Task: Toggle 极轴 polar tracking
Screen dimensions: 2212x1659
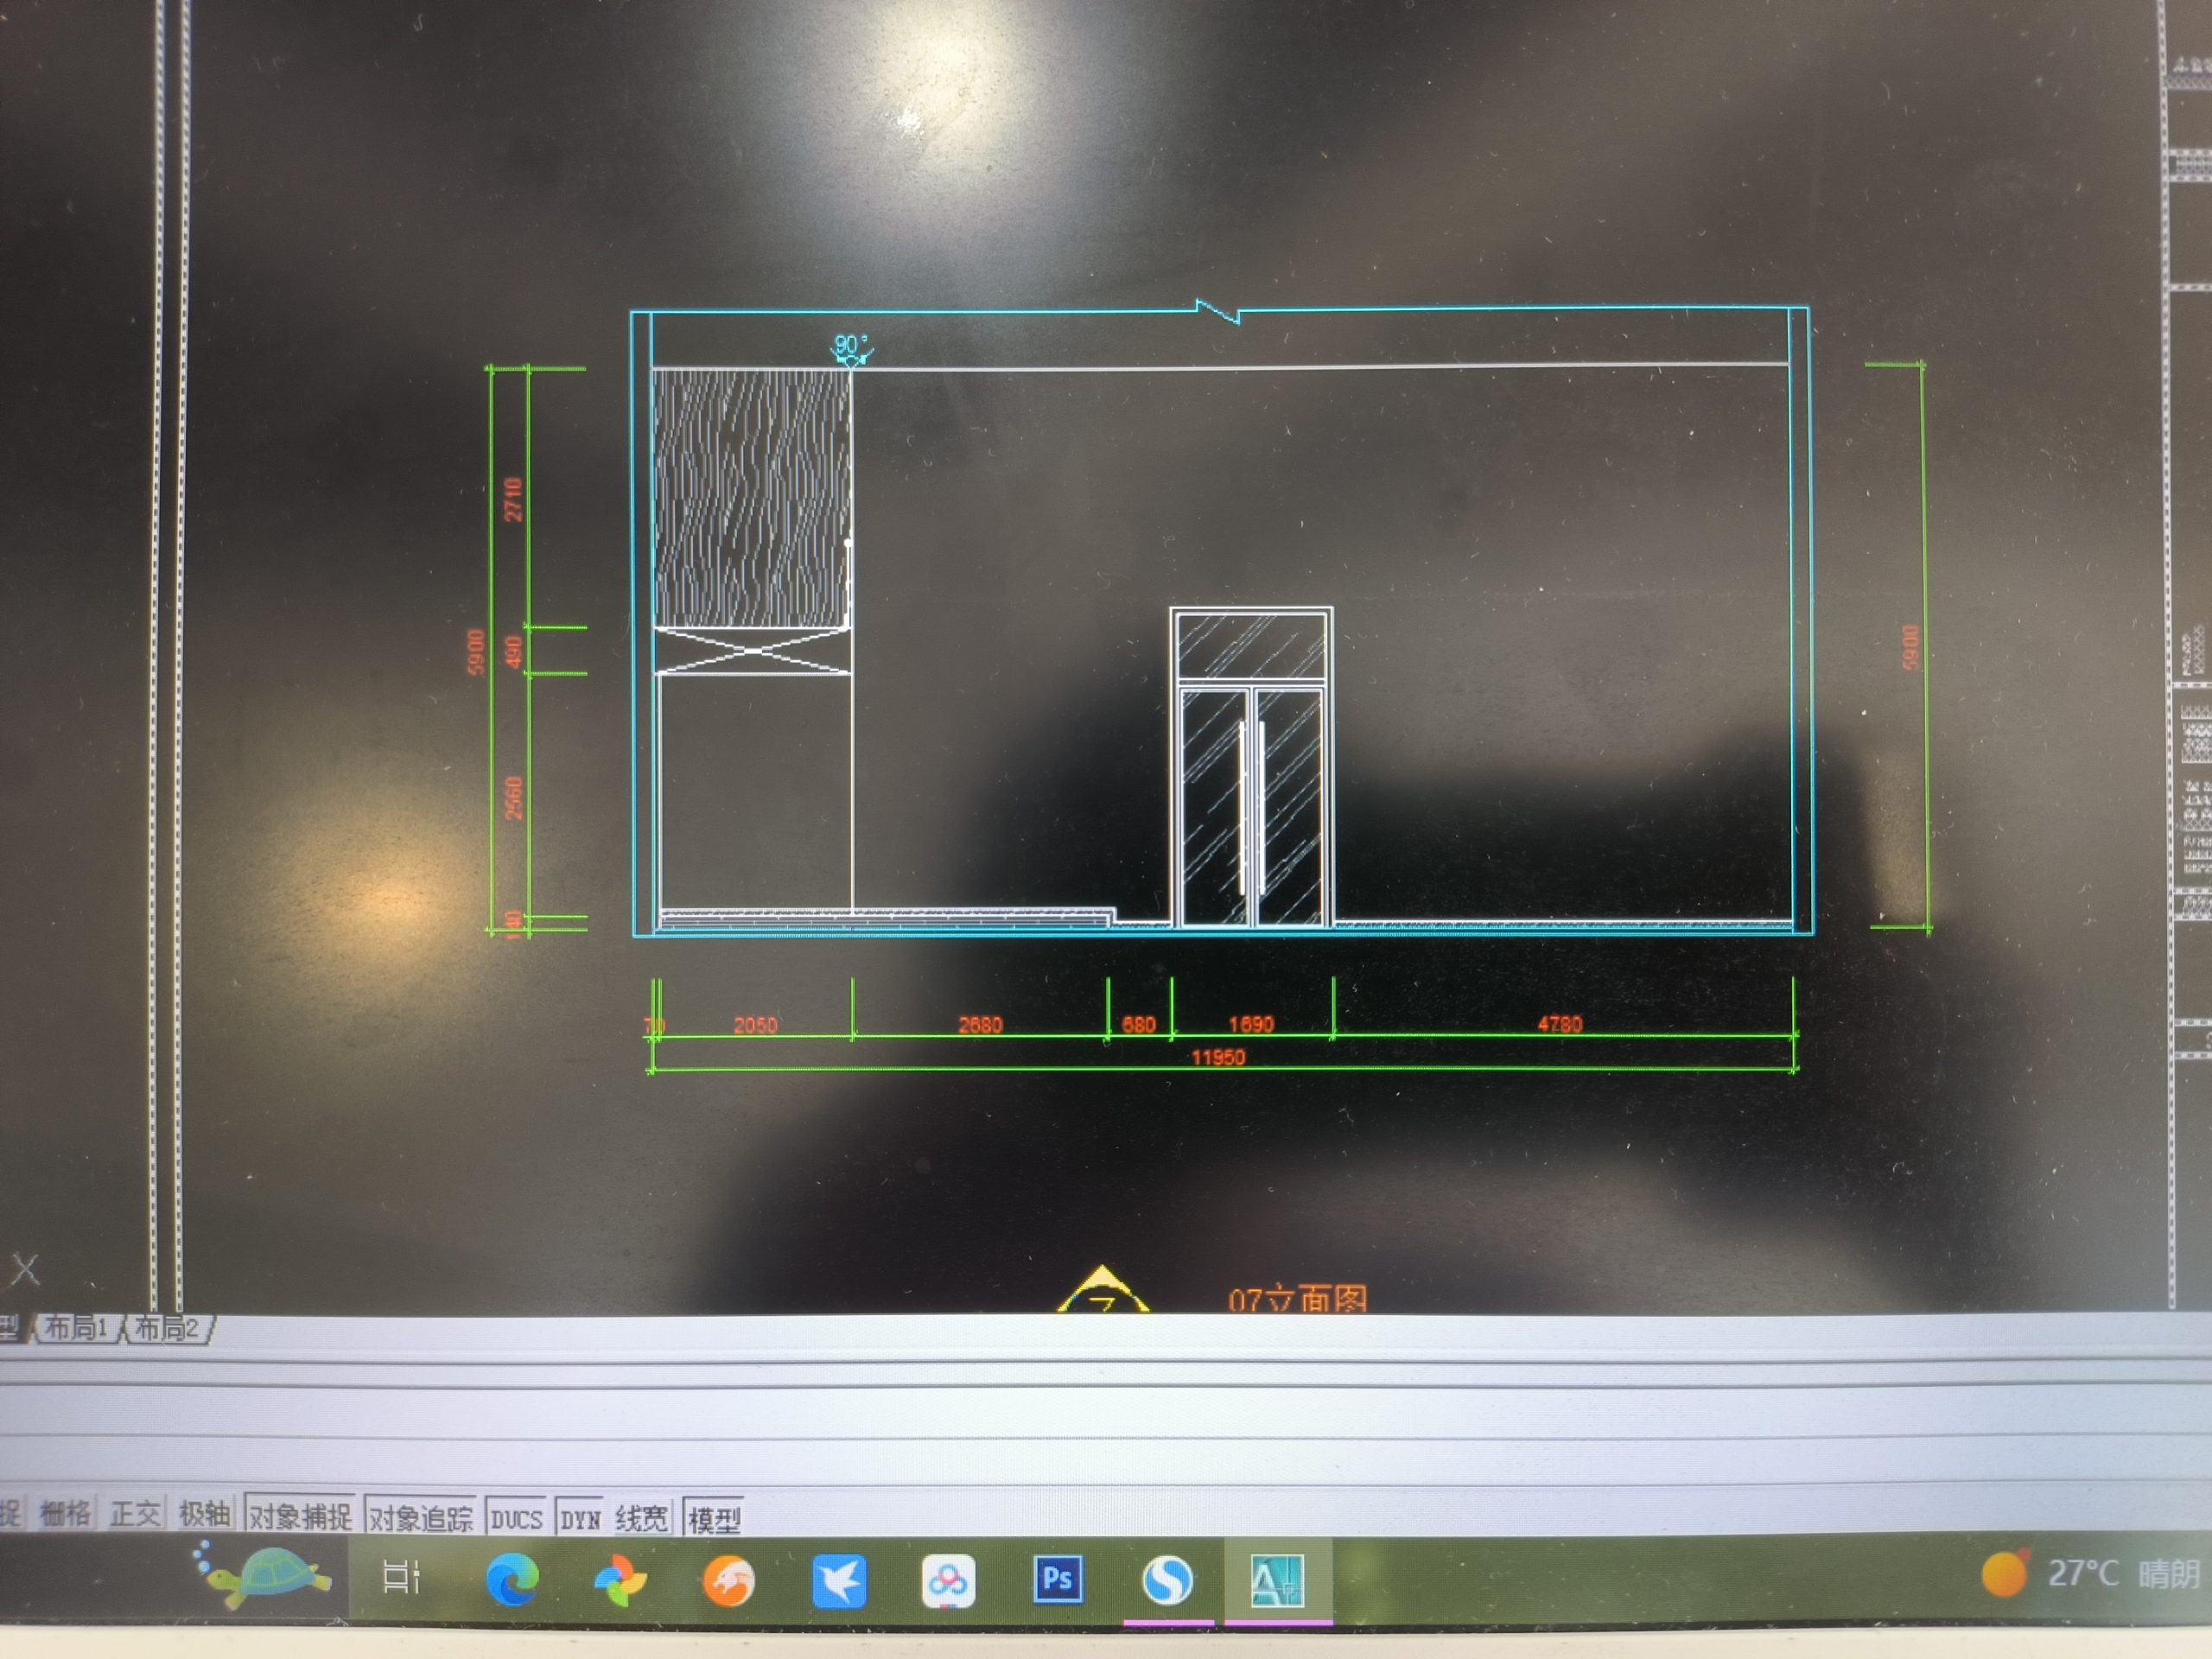Action: pyautogui.click(x=204, y=1514)
